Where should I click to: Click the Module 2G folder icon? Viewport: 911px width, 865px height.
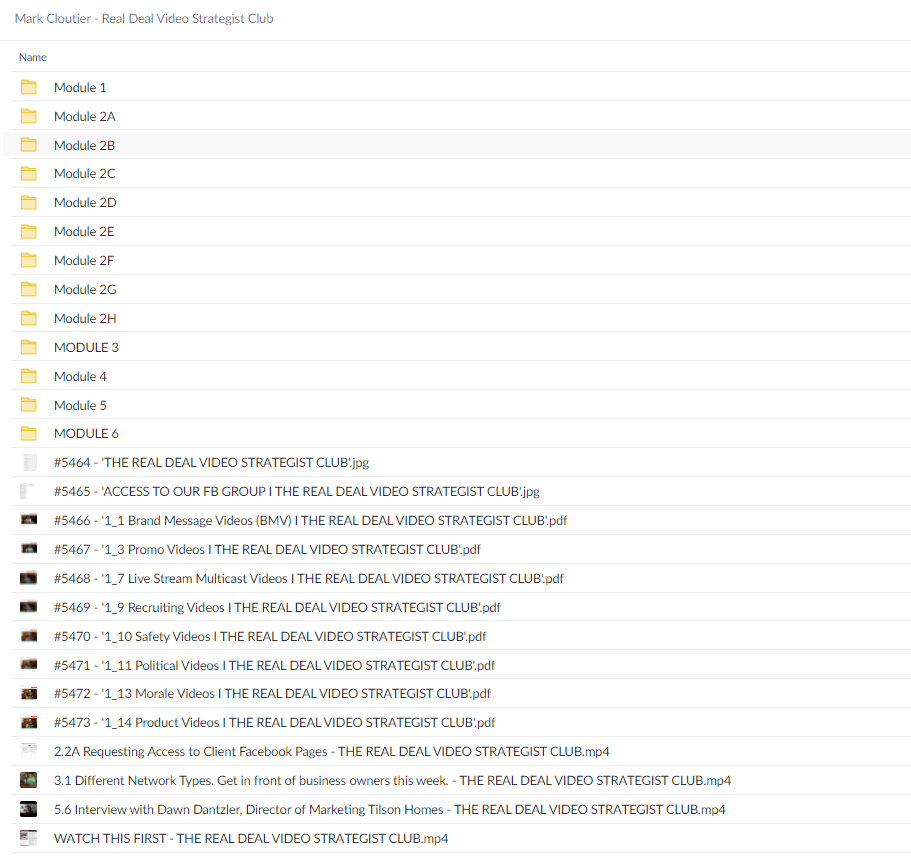(x=28, y=289)
